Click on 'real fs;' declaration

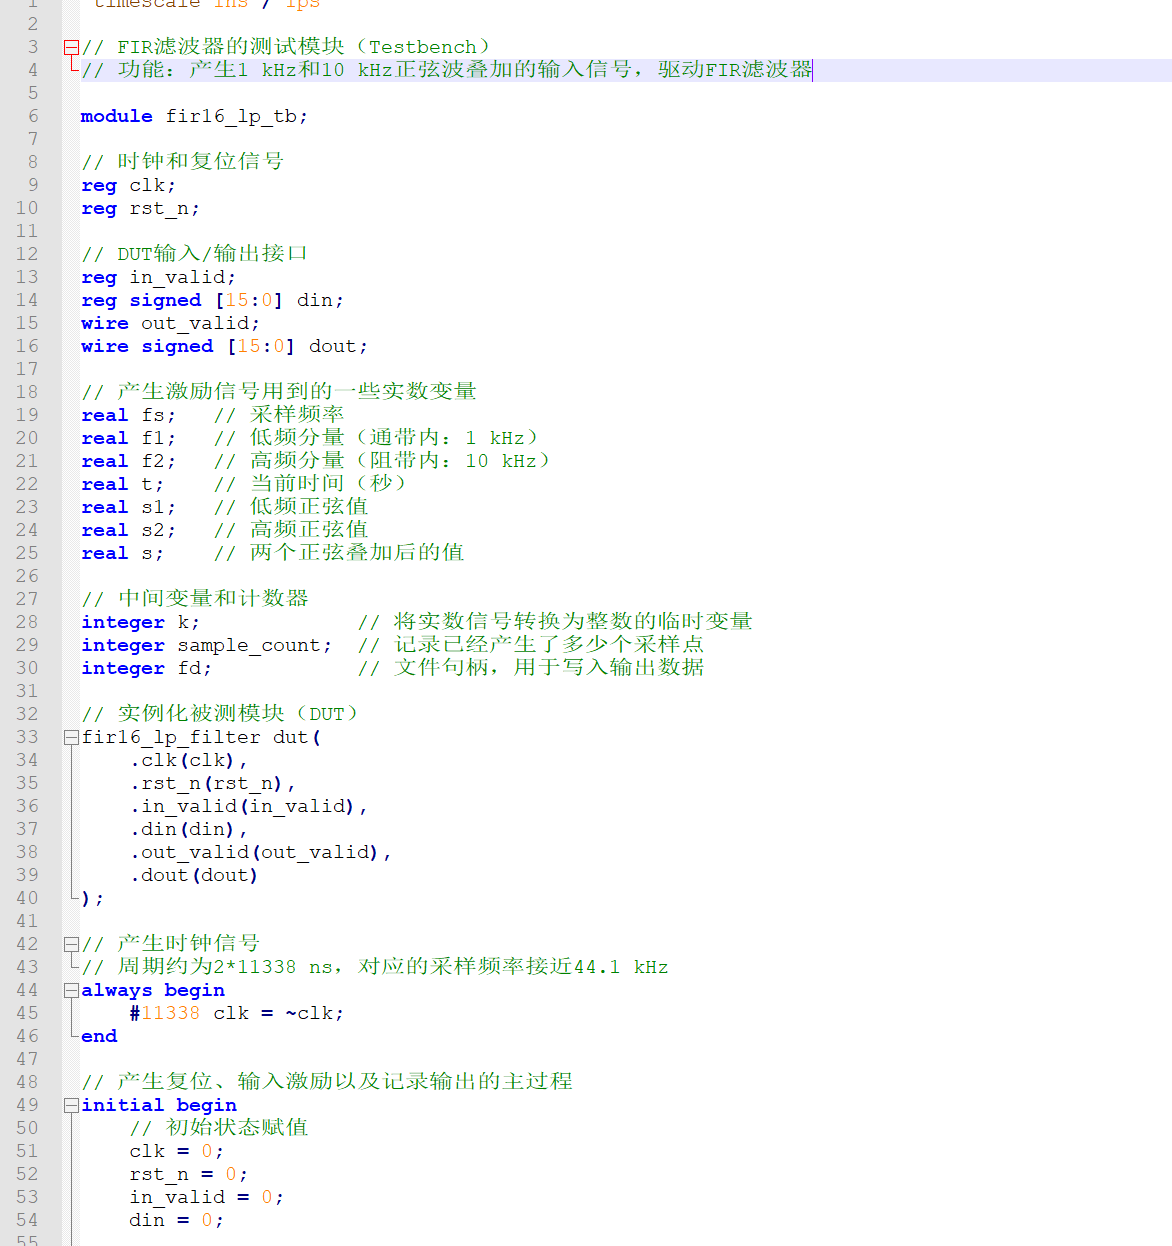(129, 415)
